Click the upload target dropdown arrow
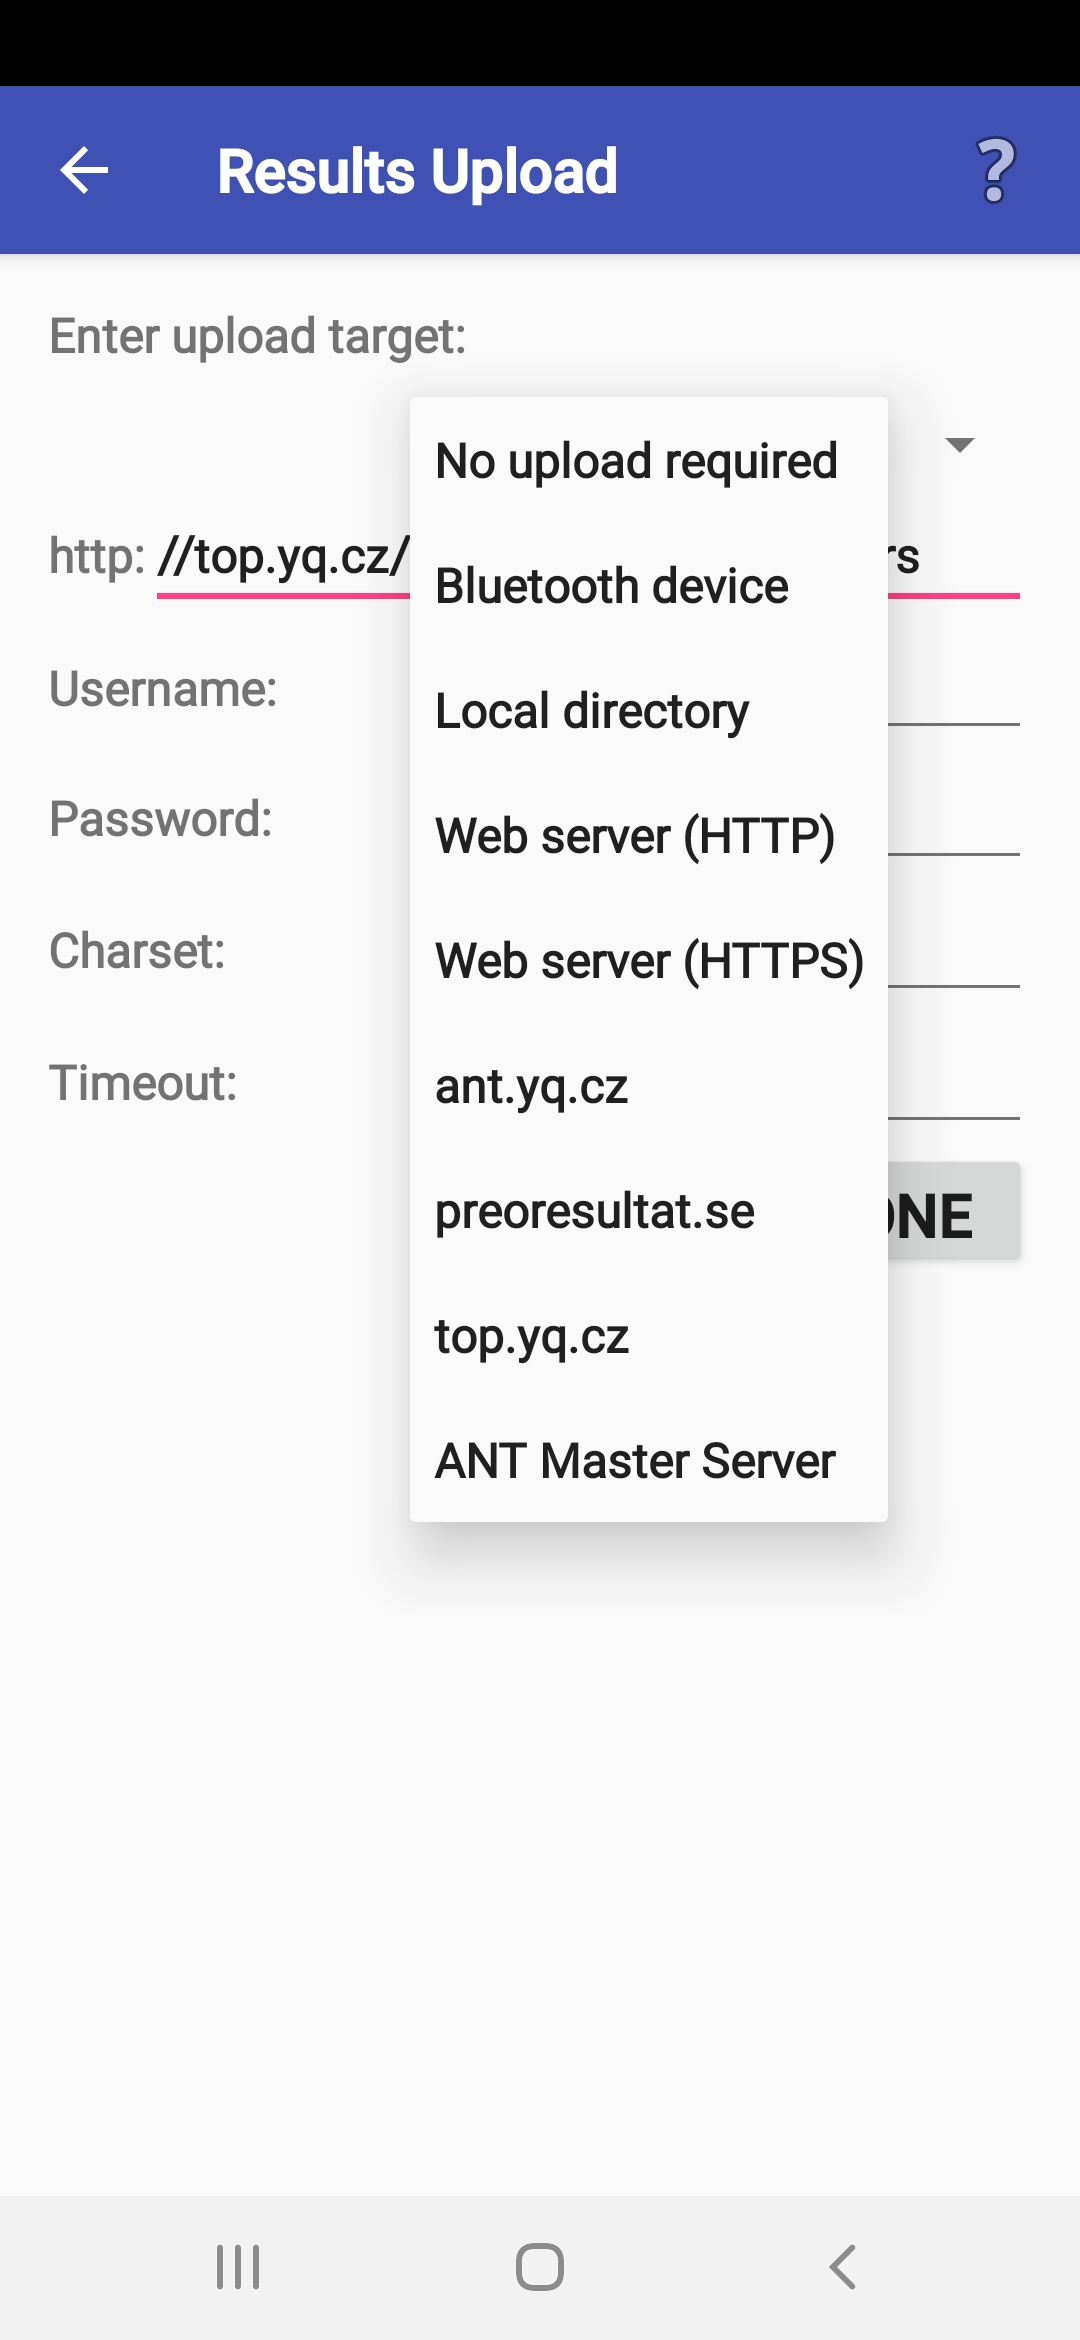Image resolution: width=1080 pixels, height=2340 pixels. [x=960, y=445]
